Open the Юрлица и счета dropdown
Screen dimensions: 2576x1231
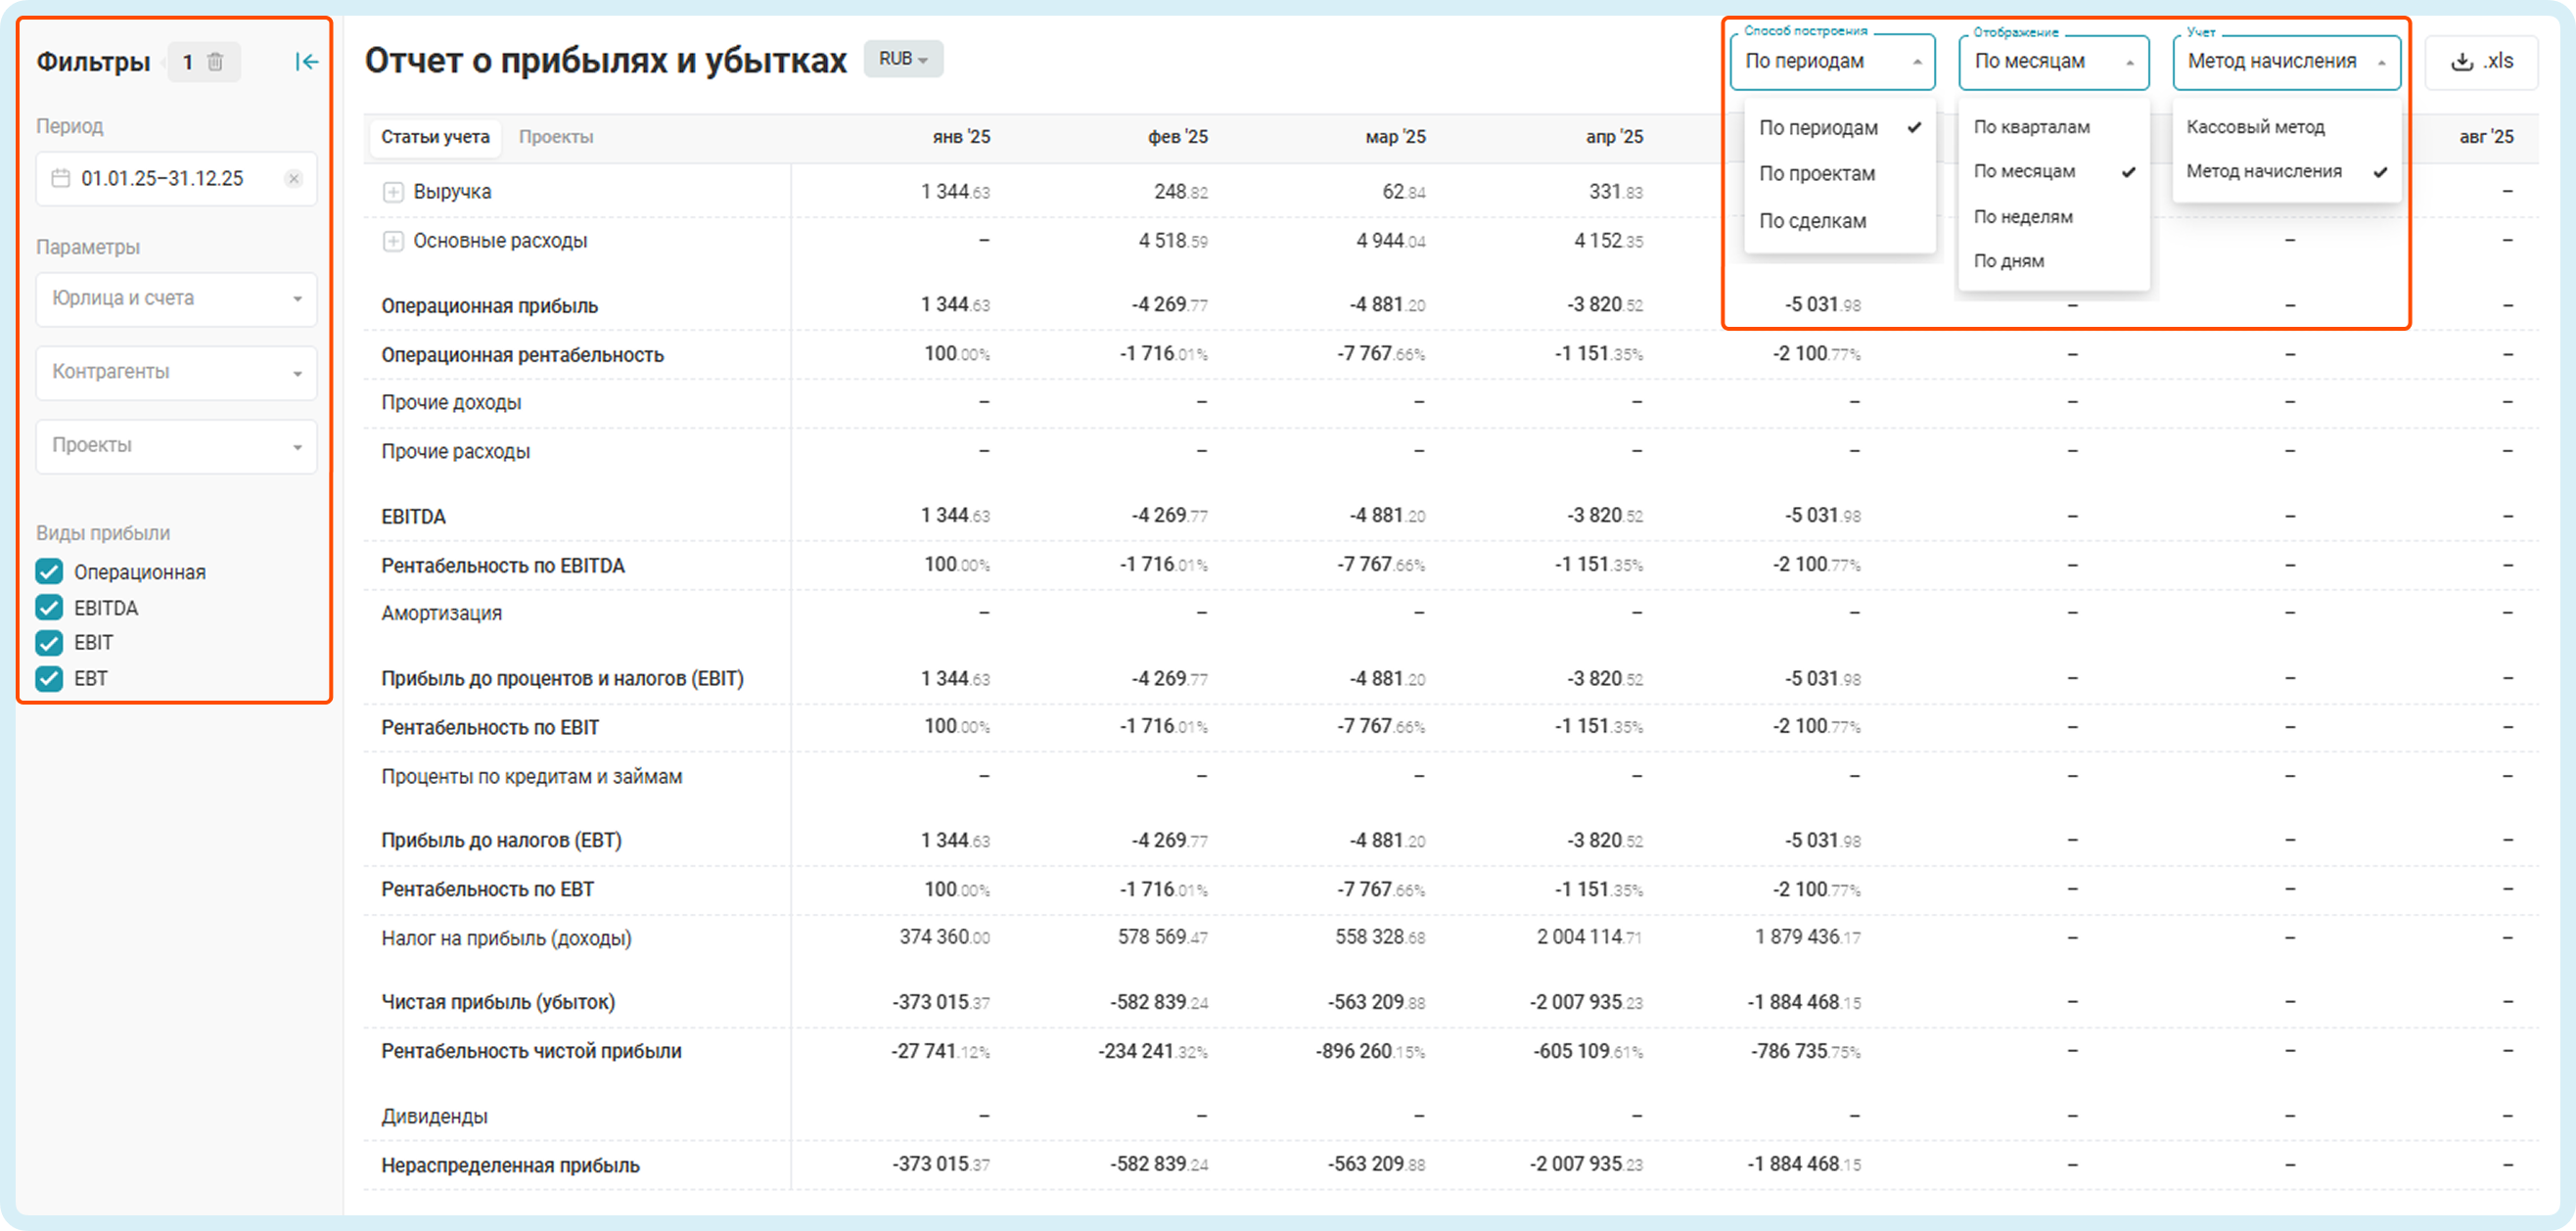coord(176,299)
